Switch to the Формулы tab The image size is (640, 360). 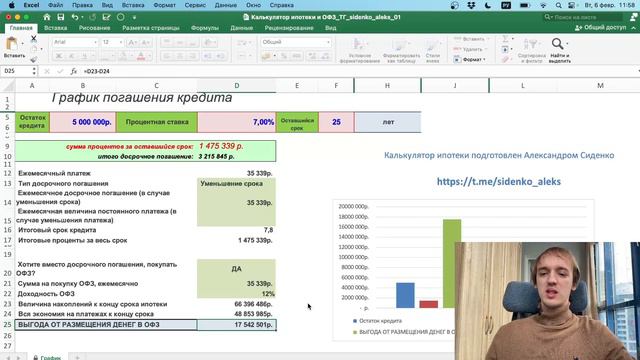(204, 28)
